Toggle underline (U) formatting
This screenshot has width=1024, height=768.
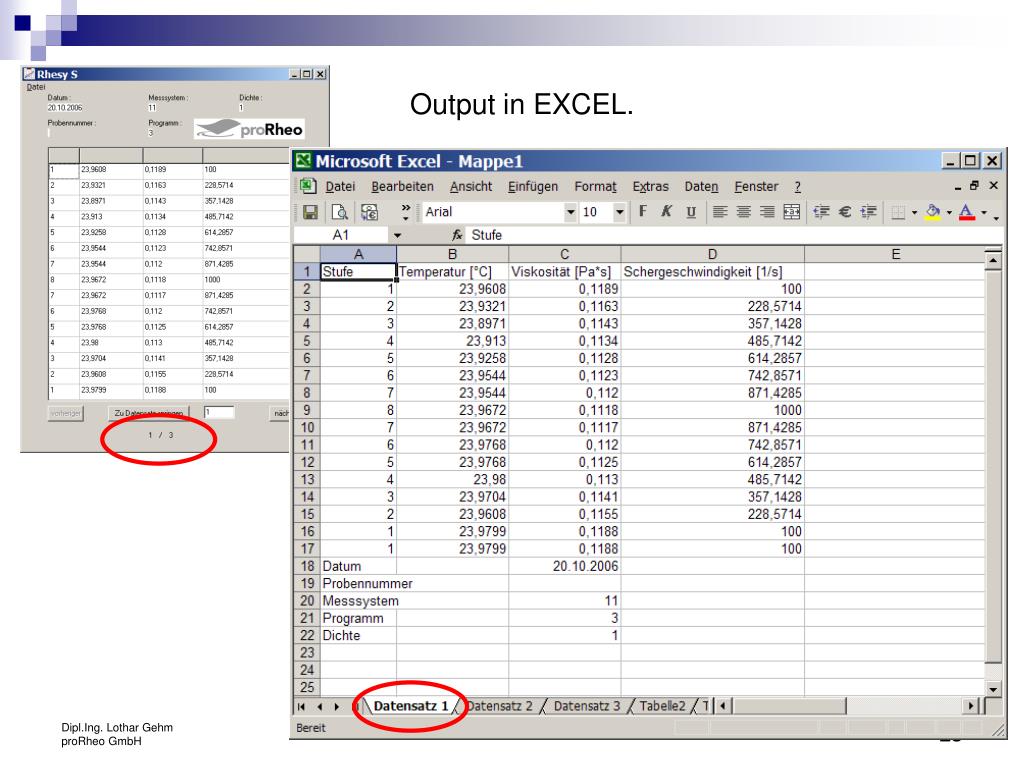[x=691, y=211]
